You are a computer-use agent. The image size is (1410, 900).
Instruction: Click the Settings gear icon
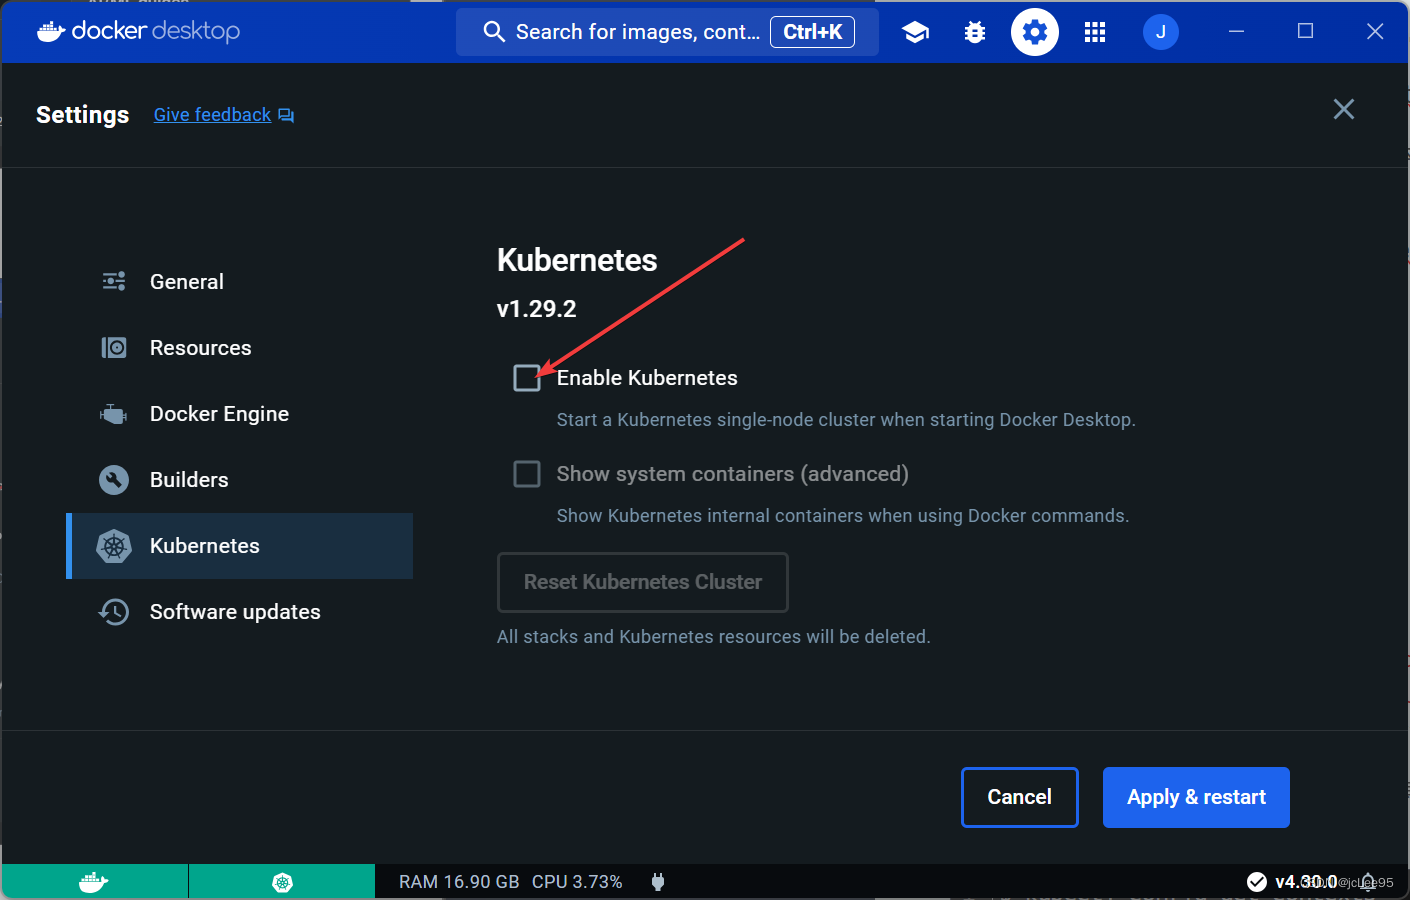click(1034, 31)
